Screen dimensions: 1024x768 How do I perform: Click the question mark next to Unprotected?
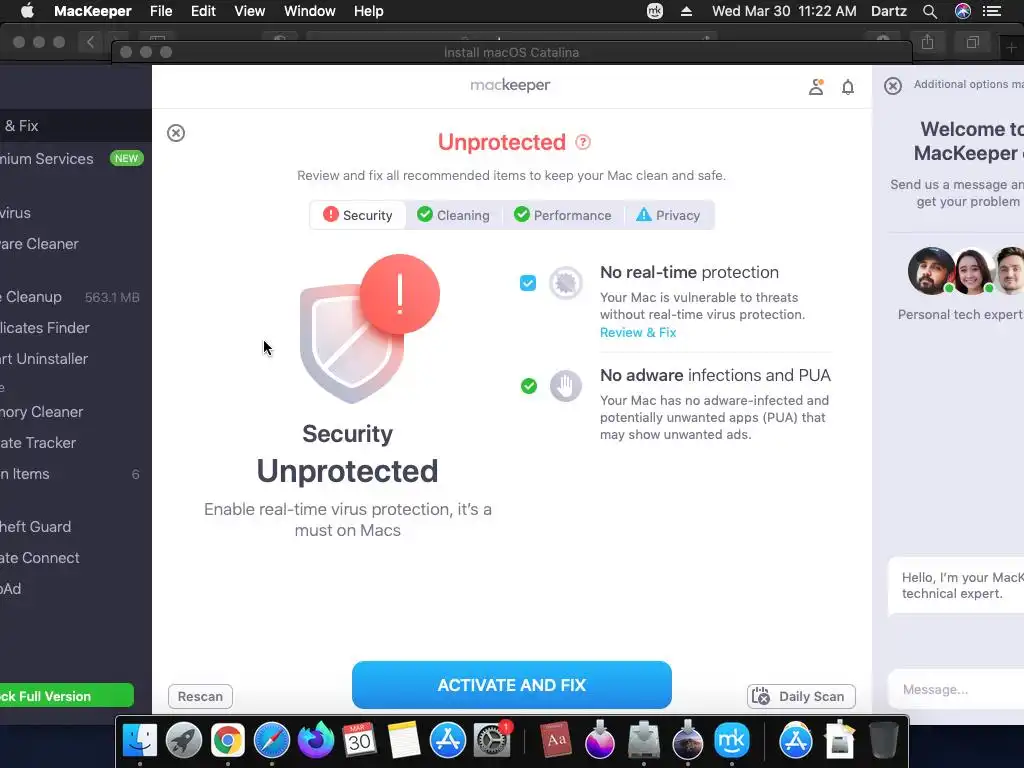[583, 142]
